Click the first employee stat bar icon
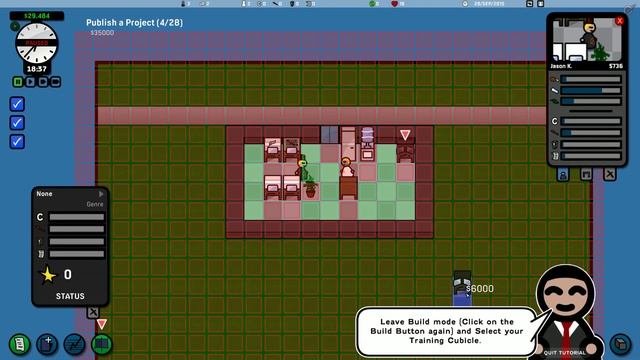The image size is (640, 360). 554,79
